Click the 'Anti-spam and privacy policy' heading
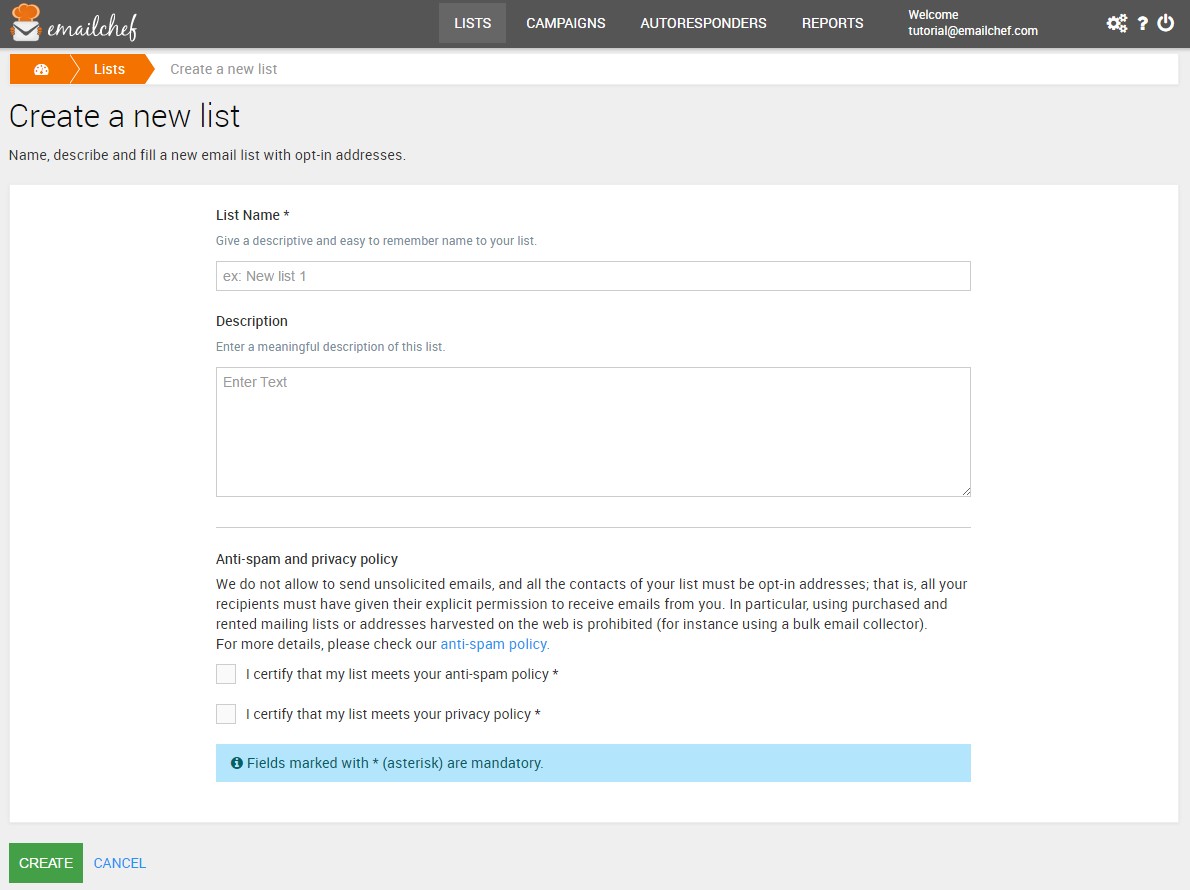1190x890 pixels. pos(307,559)
